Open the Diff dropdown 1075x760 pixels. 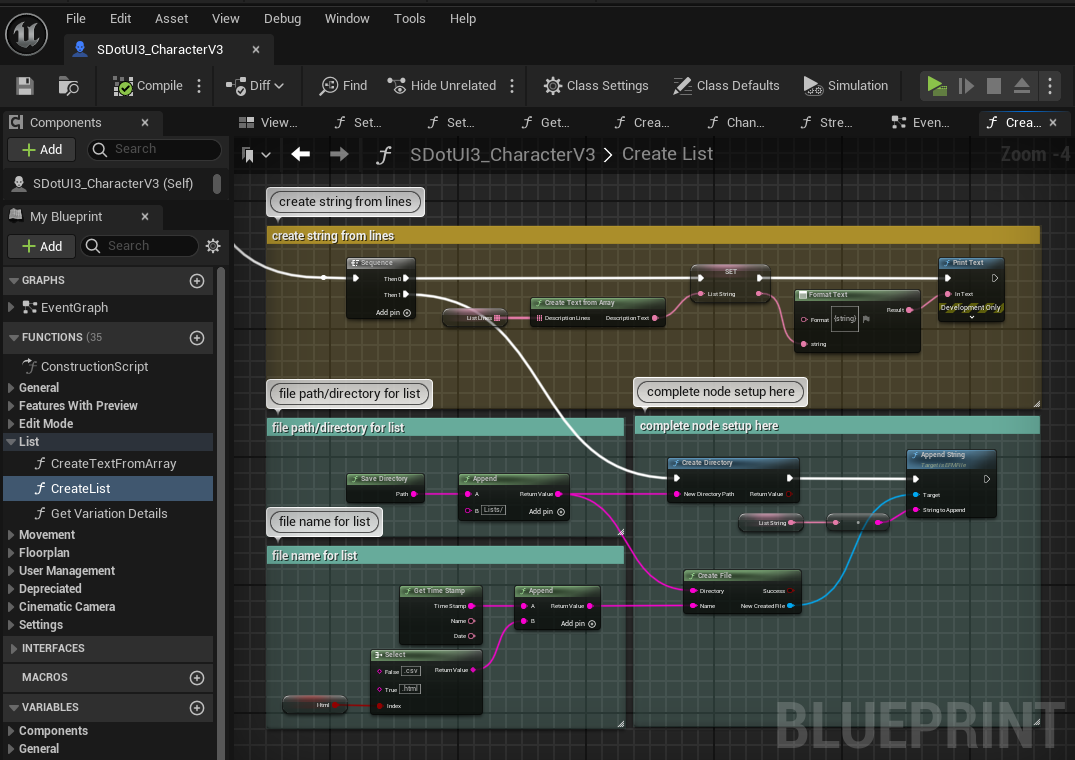[255, 86]
